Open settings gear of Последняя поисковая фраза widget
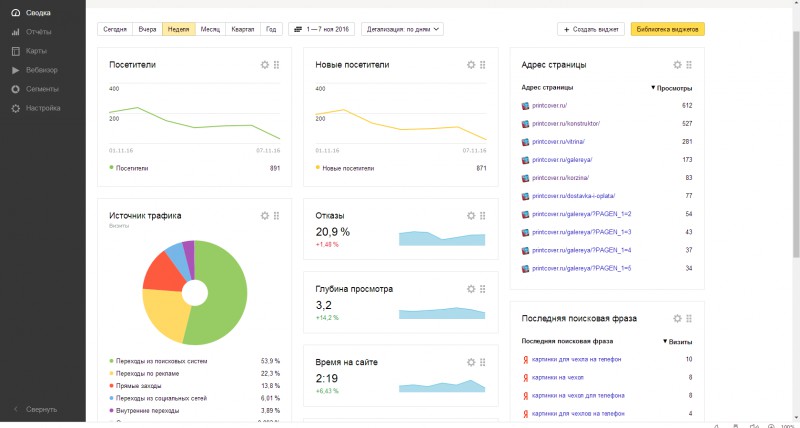The height and width of the screenshot is (428, 800). [x=677, y=318]
